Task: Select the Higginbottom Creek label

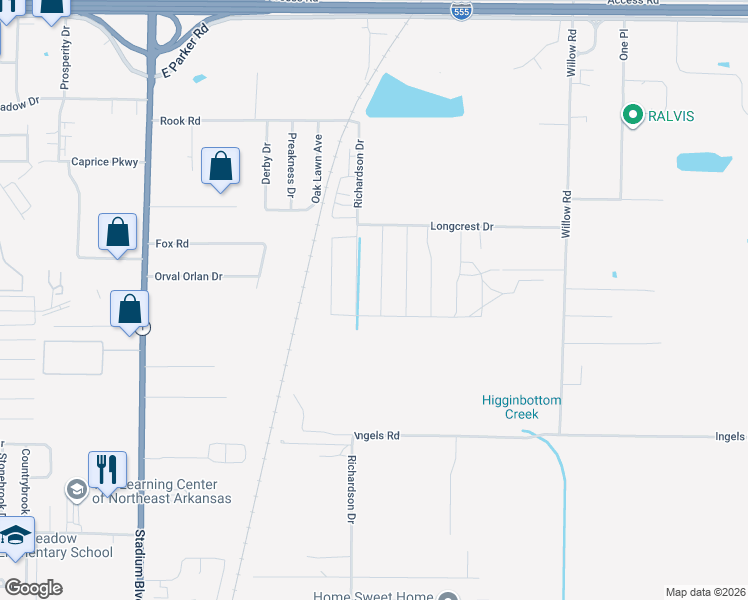Action: click(x=521, y=407)
